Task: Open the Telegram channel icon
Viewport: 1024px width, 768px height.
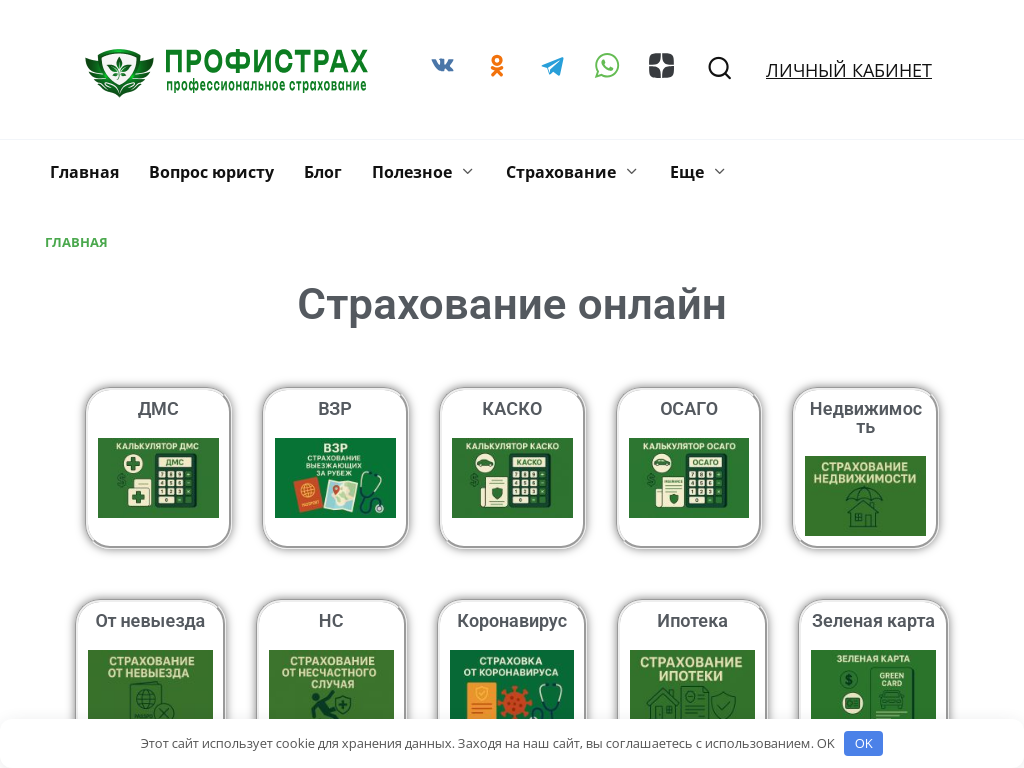Action: [x=552, y=66]
